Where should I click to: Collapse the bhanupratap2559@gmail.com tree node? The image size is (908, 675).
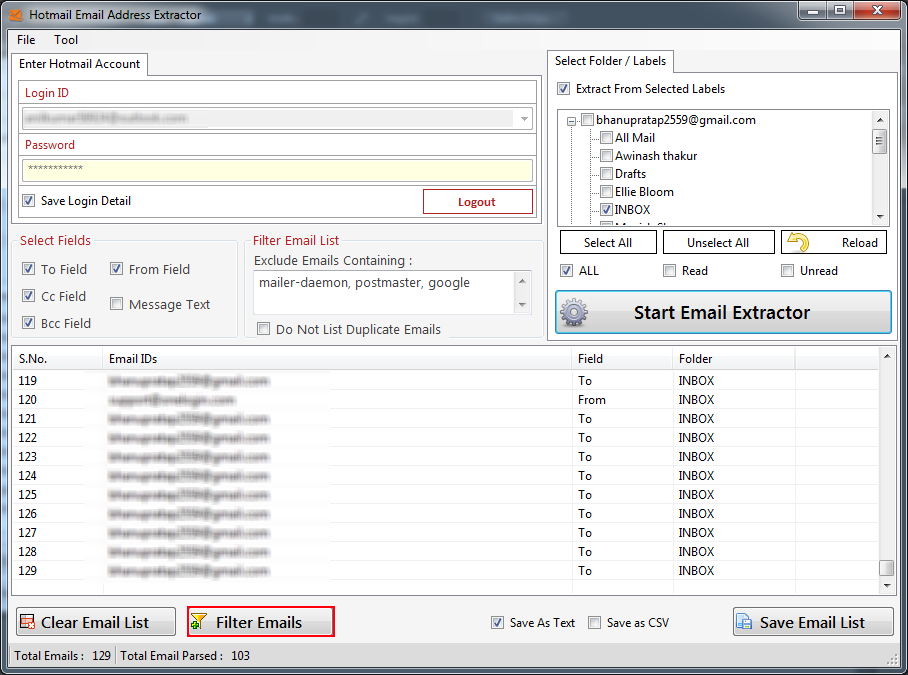[572, 121]
